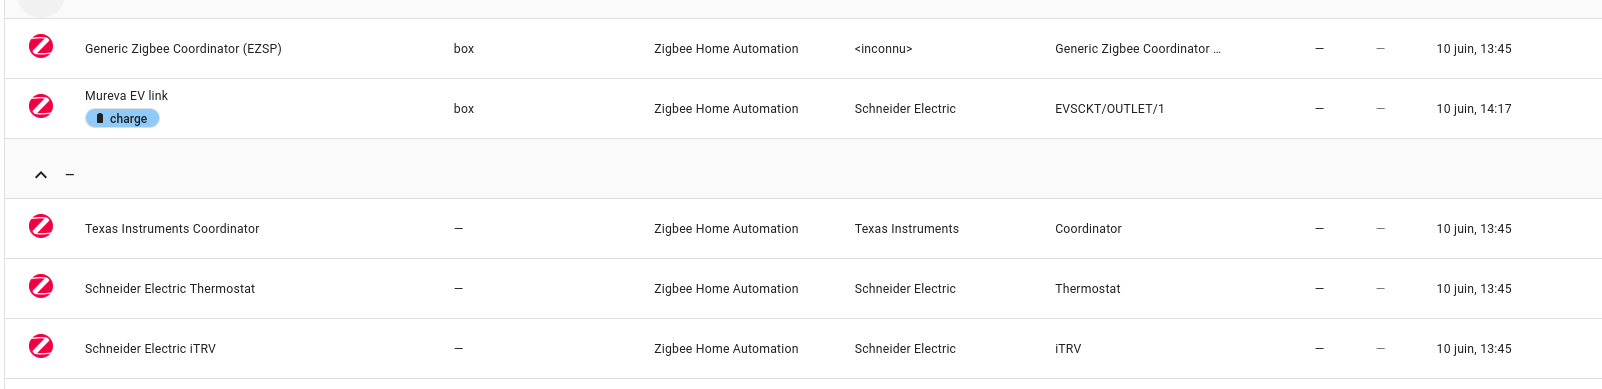Select the blue charge label chip
This screenshot has height=389, width=1602.
(x=122, y=118)
